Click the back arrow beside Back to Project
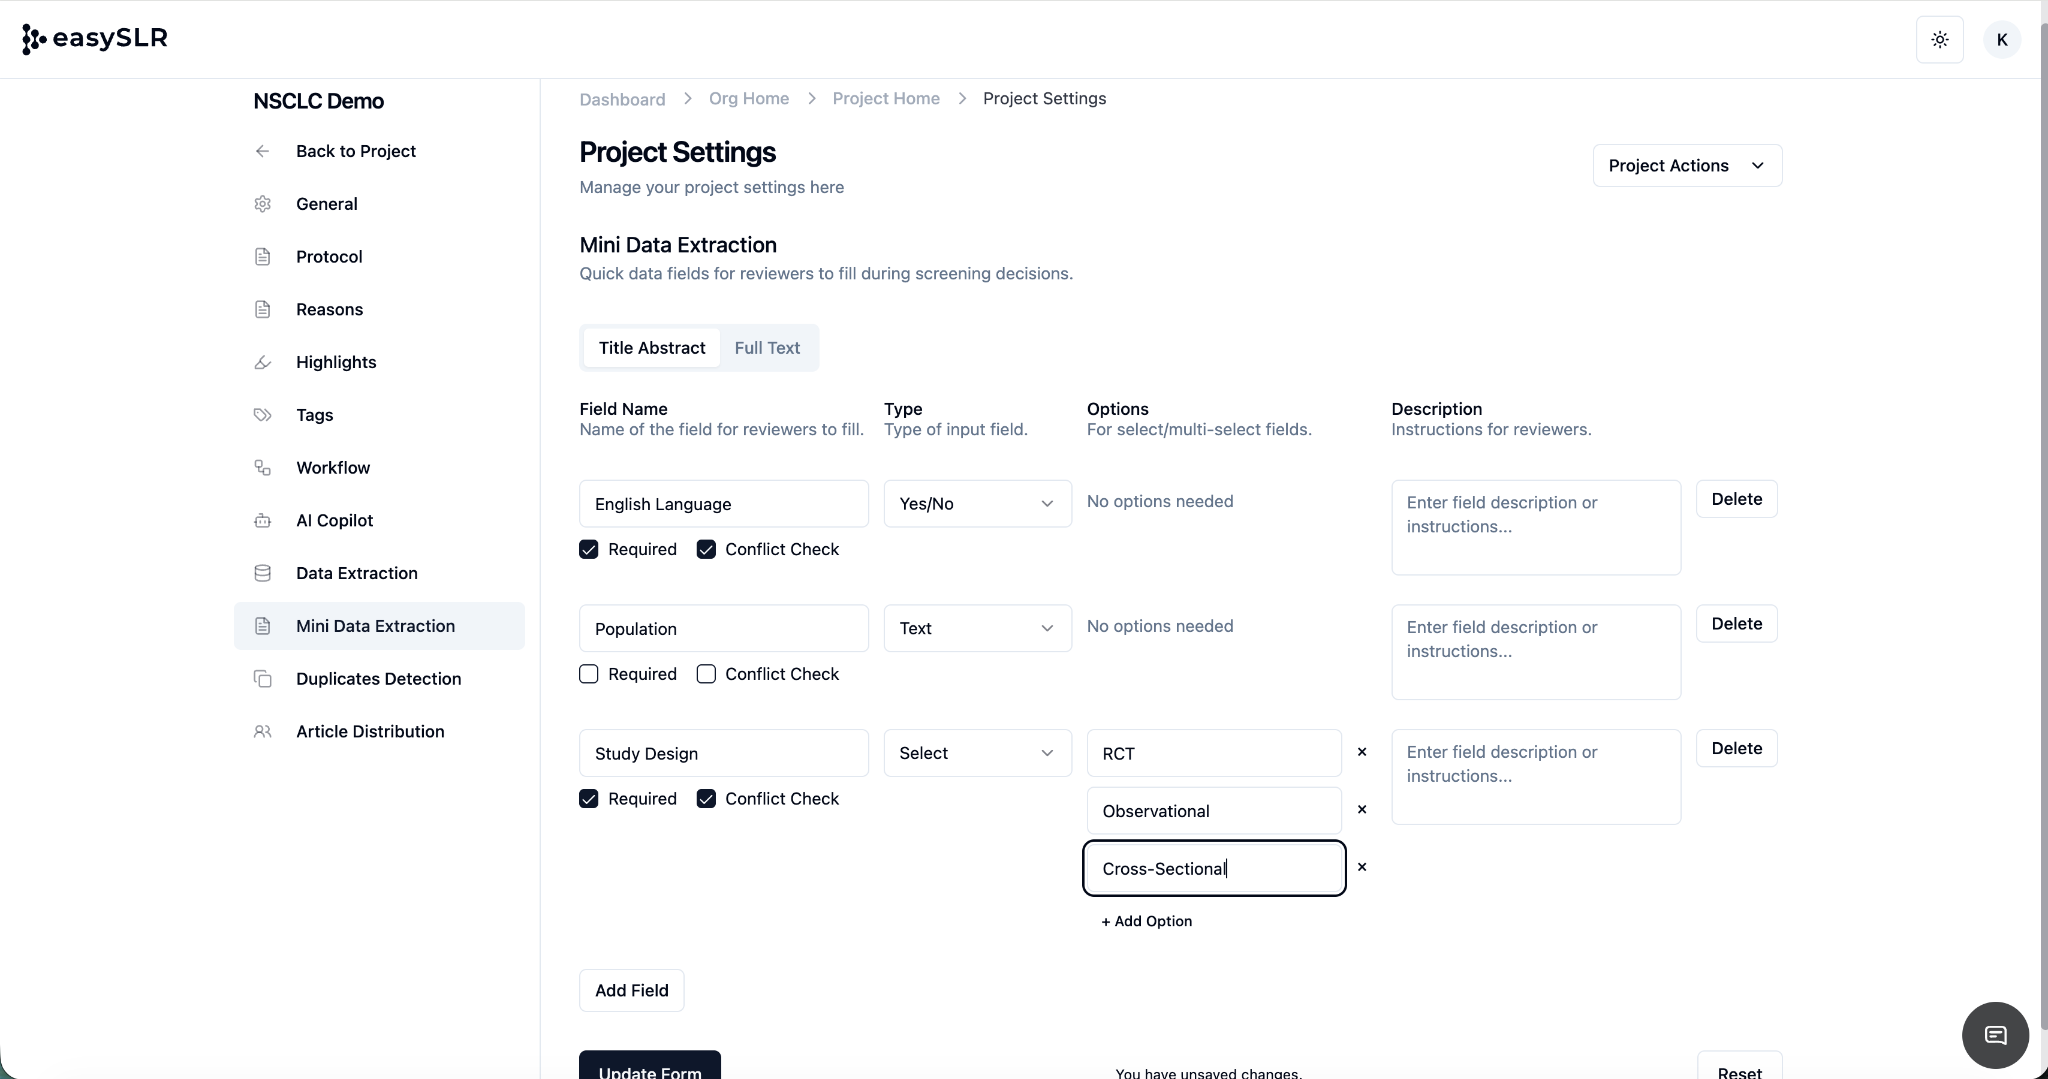This screenshot has height=1079, width=2048. coord(262,151)
